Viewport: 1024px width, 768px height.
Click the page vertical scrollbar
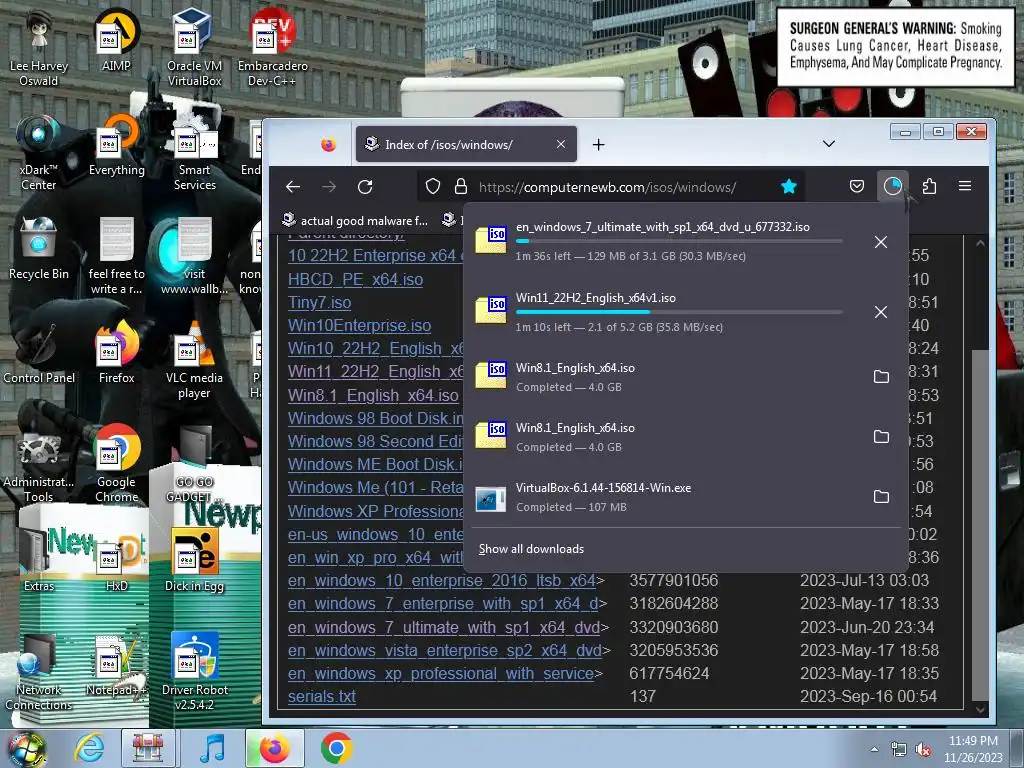[x=980, y=526]
